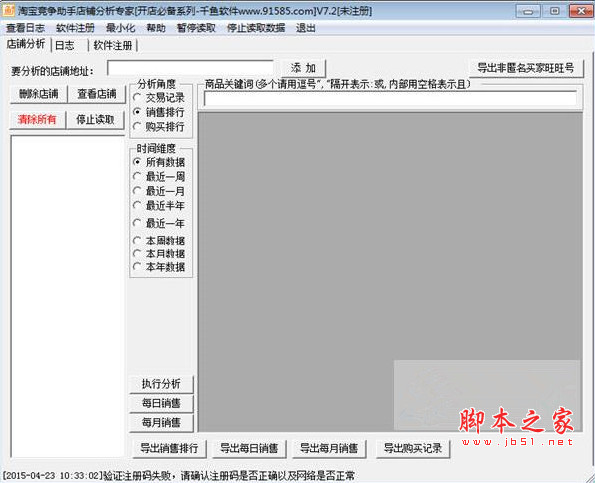This screenshot has height=483, width=595.
Task: Click 停止读取数据 in the menu bar
Action: tap(256, 28)
